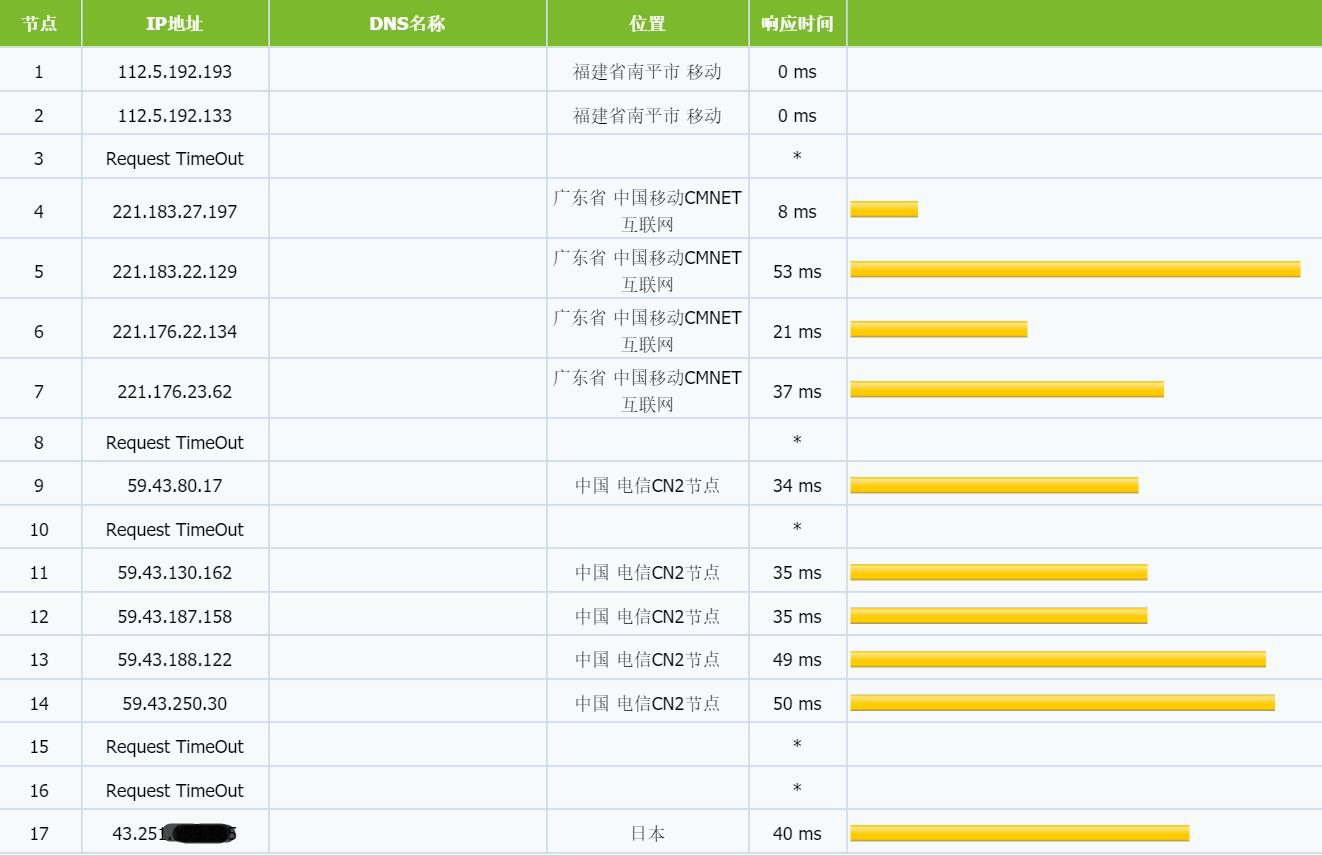Click the yellow latency bar for node 14

coord(1063,702)
